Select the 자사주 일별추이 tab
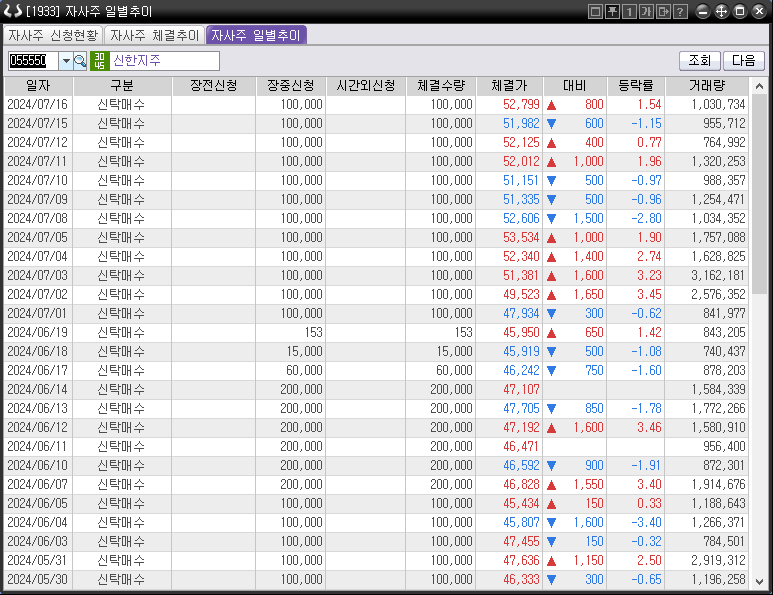Screen dimensions: 773x595 256,35
